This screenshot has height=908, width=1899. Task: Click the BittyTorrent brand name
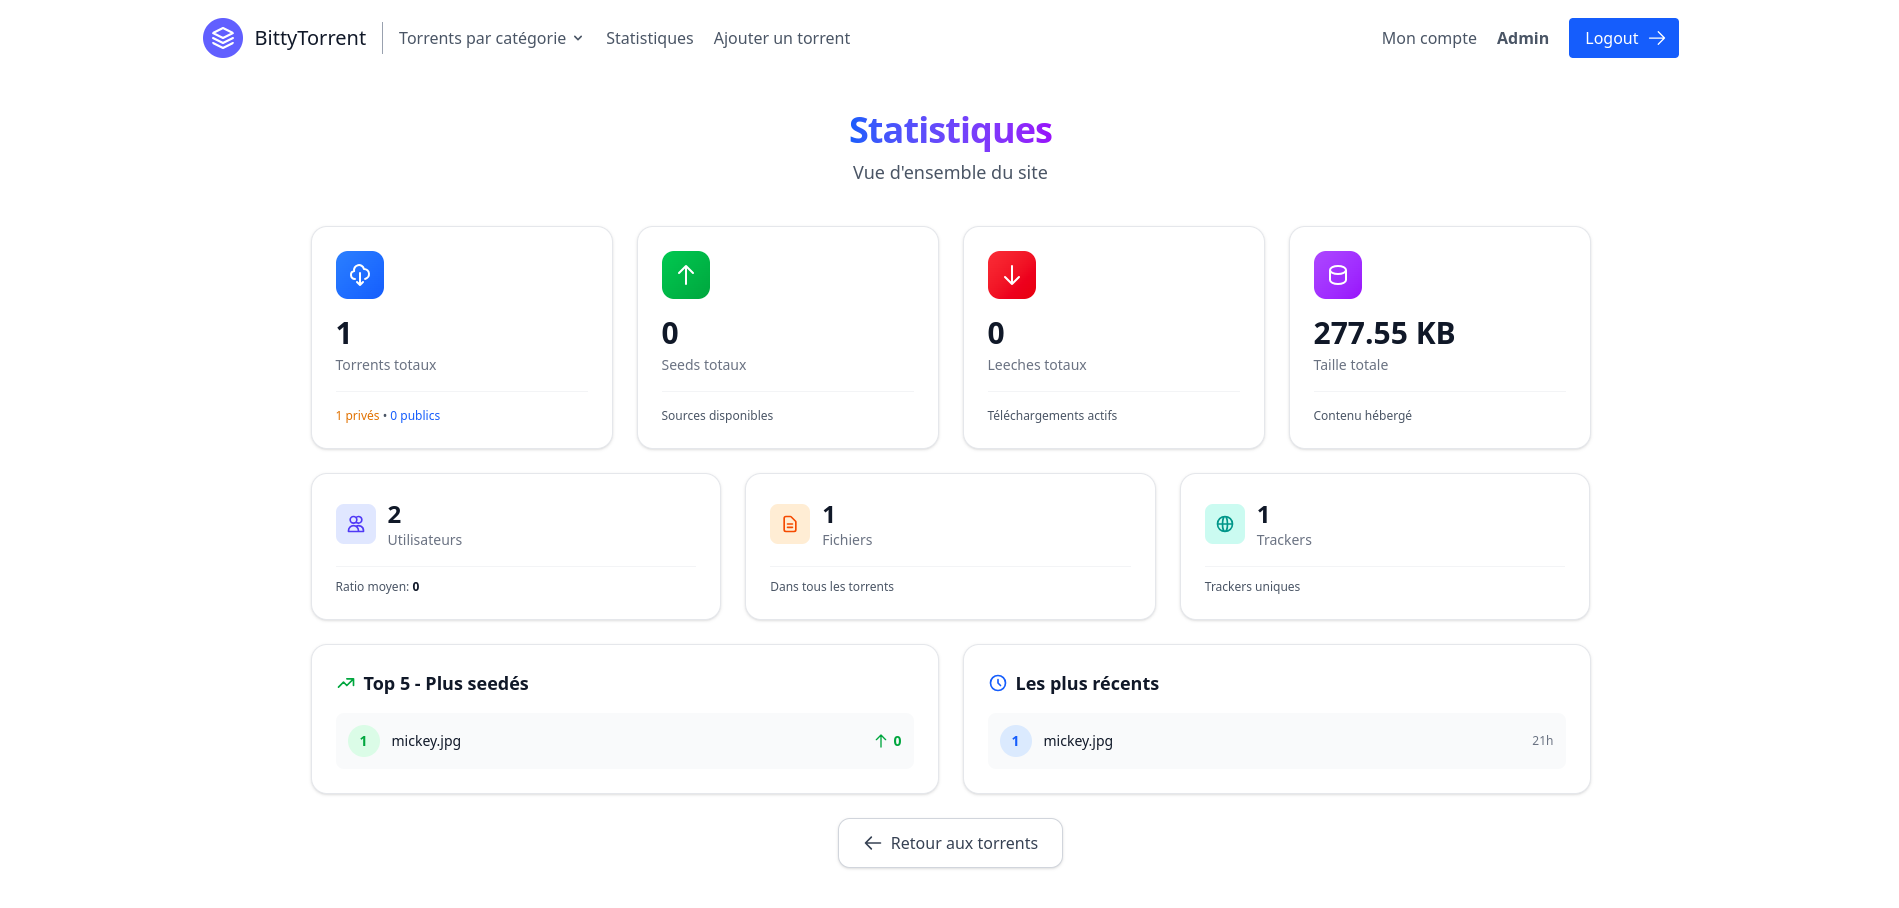coord(310,38)
